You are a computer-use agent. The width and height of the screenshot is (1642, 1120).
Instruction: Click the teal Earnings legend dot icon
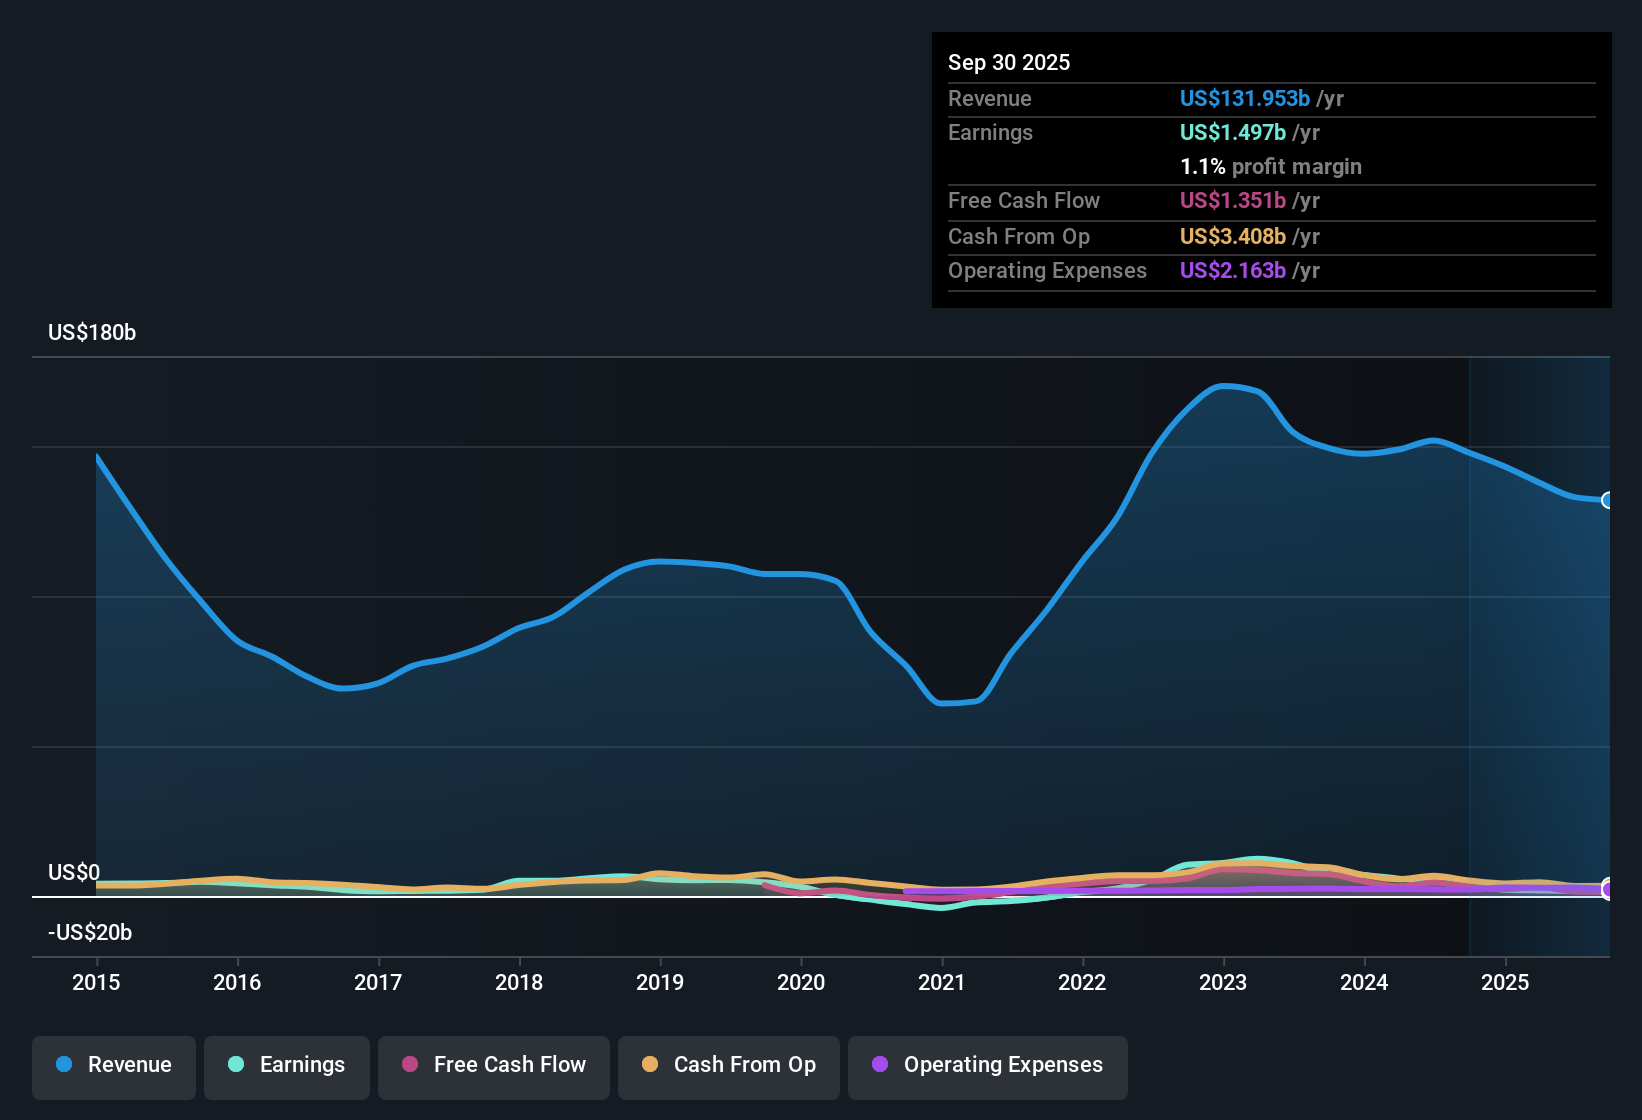point(236,1065)
